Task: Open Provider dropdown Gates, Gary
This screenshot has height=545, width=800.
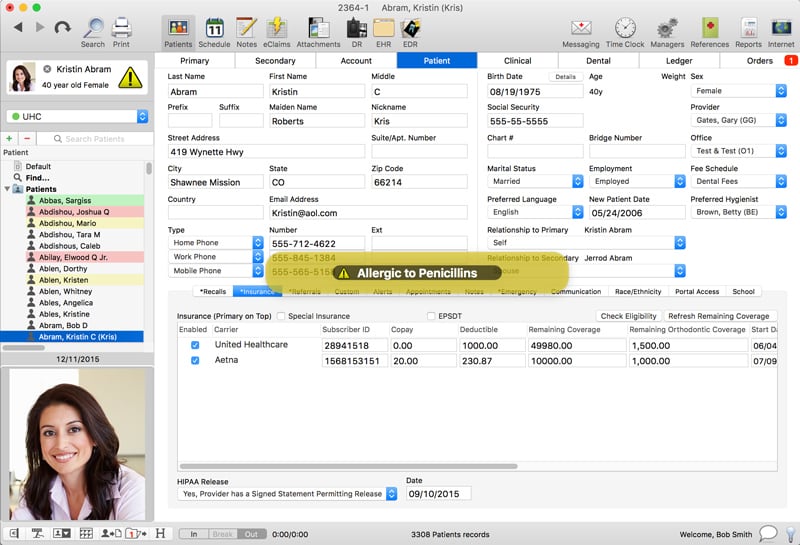Action: [x=738, y=120]
